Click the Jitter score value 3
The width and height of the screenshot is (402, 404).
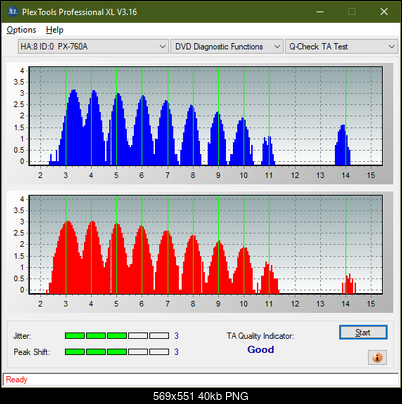click(176, 336)
